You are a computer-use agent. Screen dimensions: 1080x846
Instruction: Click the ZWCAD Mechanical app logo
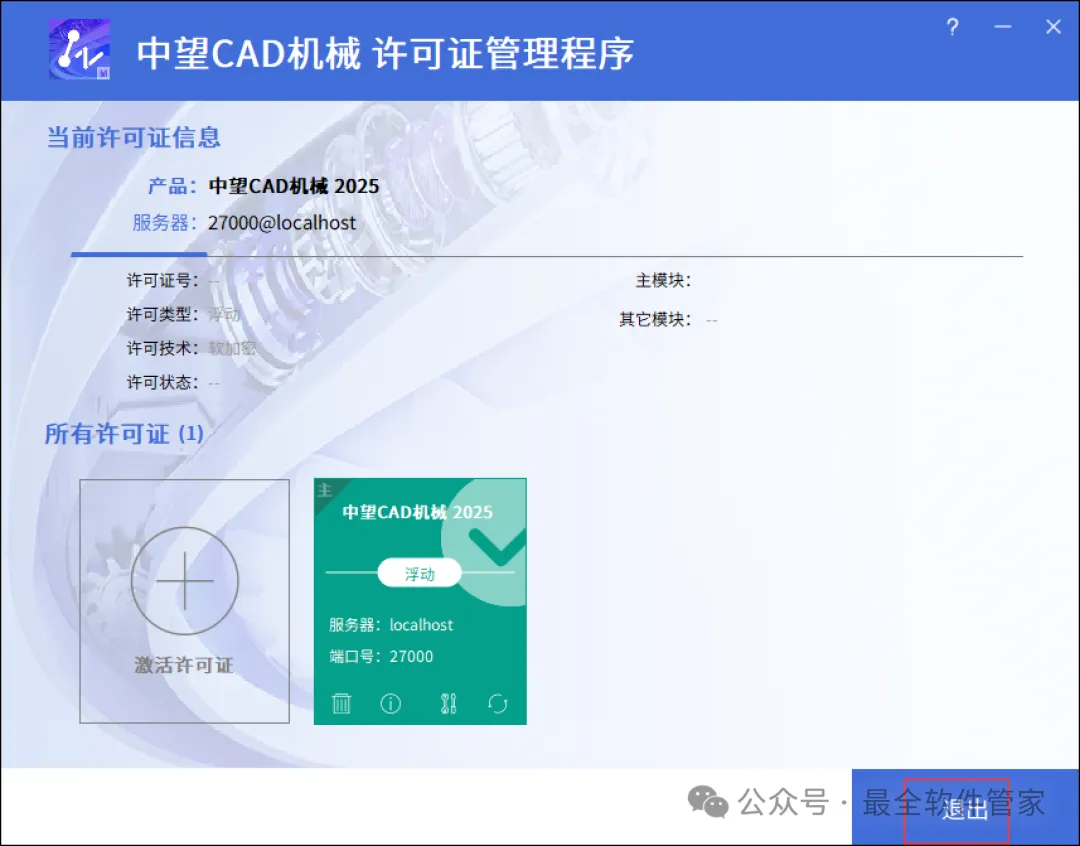(80, 50)
